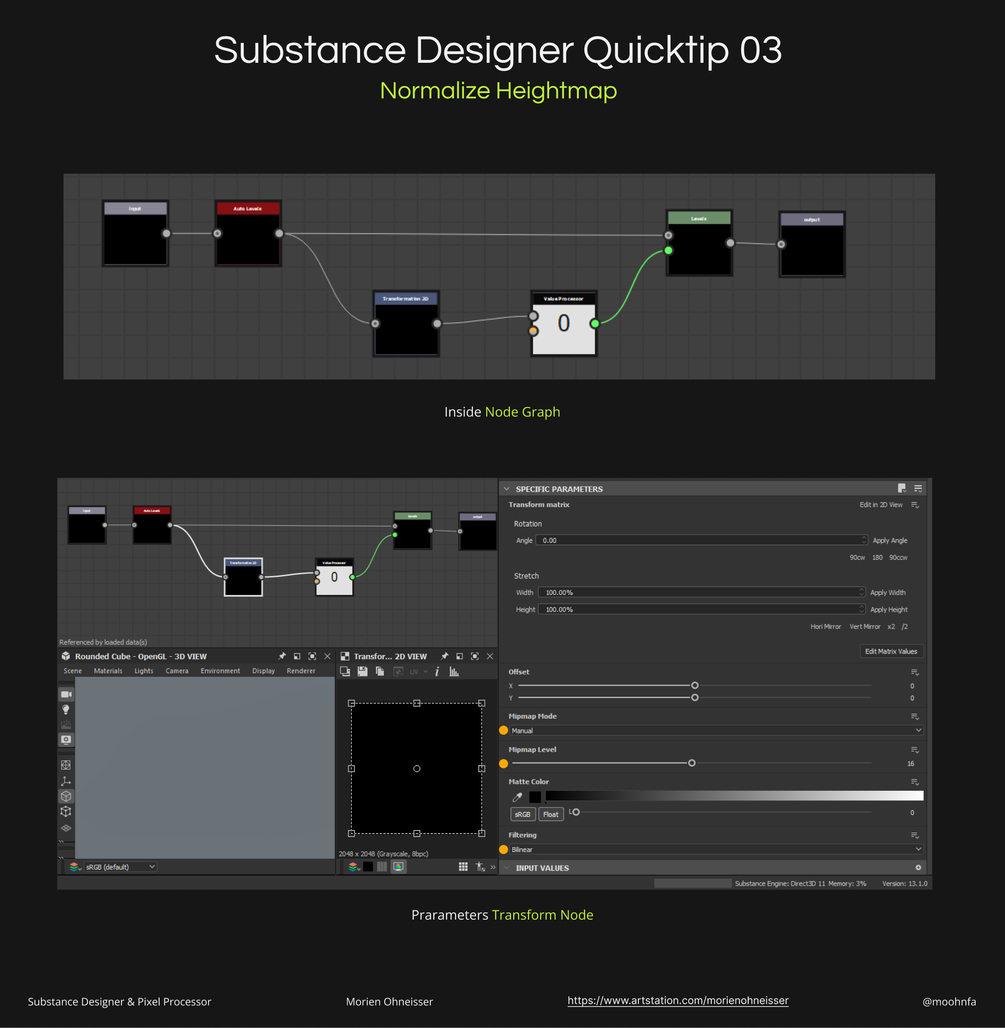
Task: Open the Lights menu in 3D view
Action: point(144,671)
